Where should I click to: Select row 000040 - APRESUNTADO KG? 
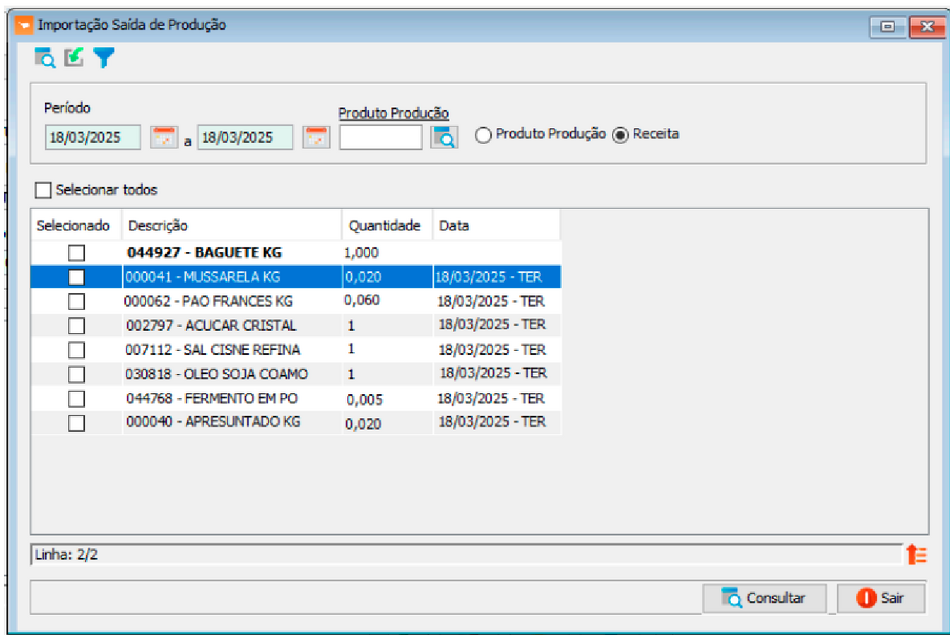[296, 423]
